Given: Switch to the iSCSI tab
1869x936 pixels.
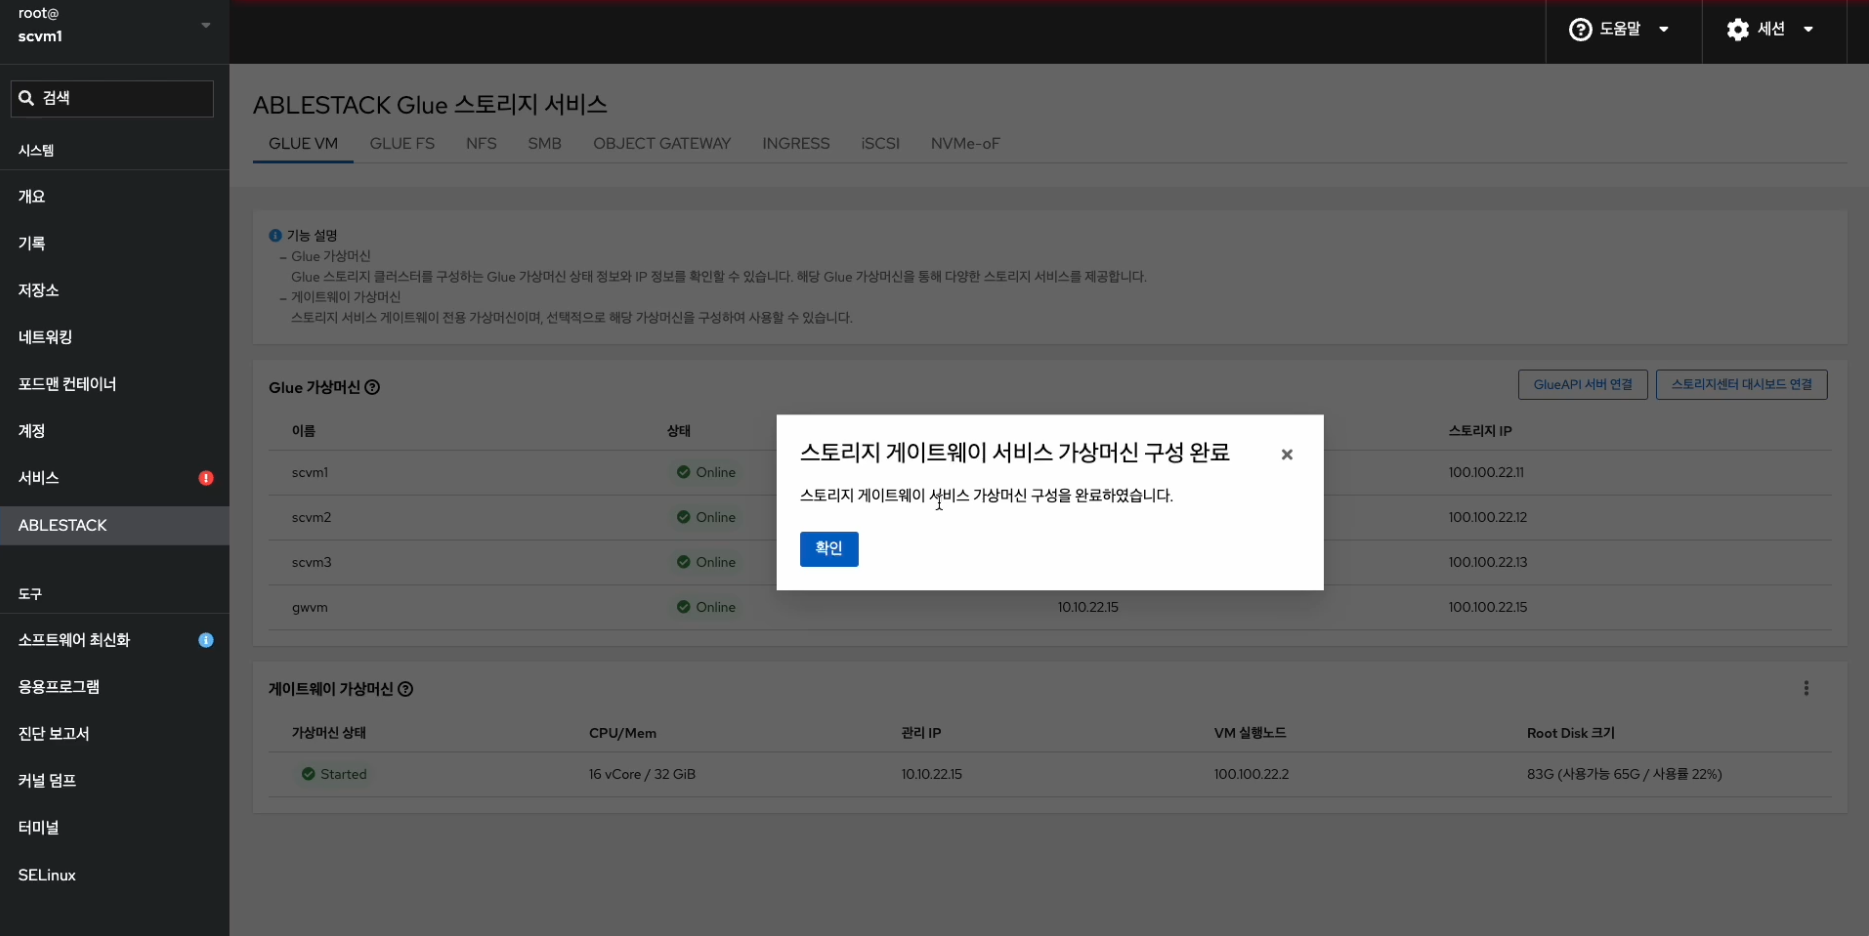Looking at the screenshot, I should pos(880,144).
